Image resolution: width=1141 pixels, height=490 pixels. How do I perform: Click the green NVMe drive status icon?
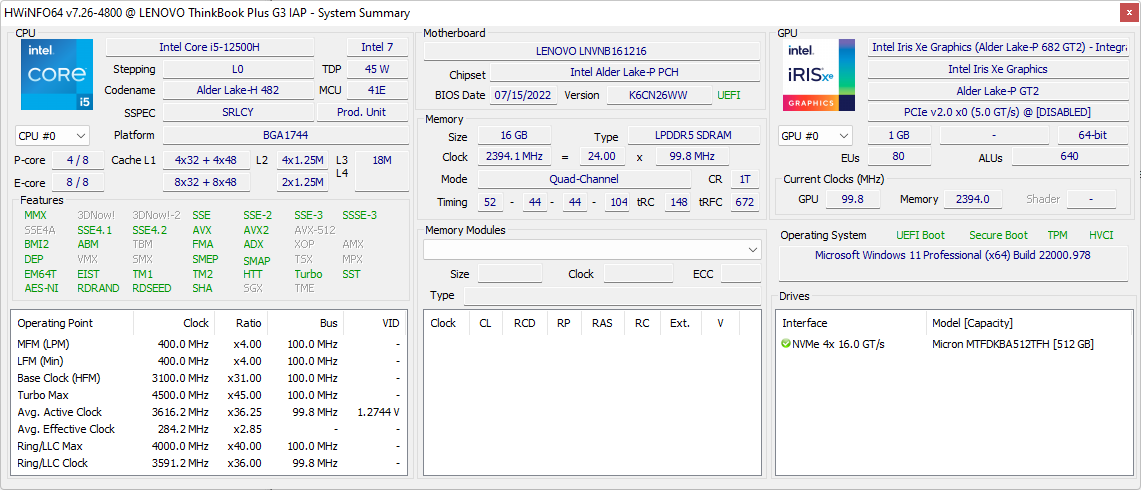tap(785, 344)
